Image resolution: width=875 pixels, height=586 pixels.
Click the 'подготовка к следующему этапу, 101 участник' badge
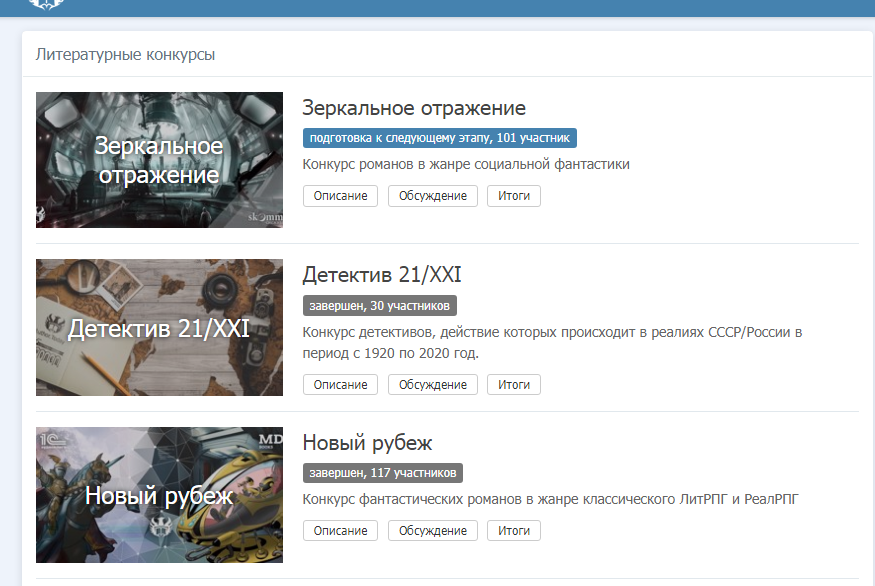[440, 138]
